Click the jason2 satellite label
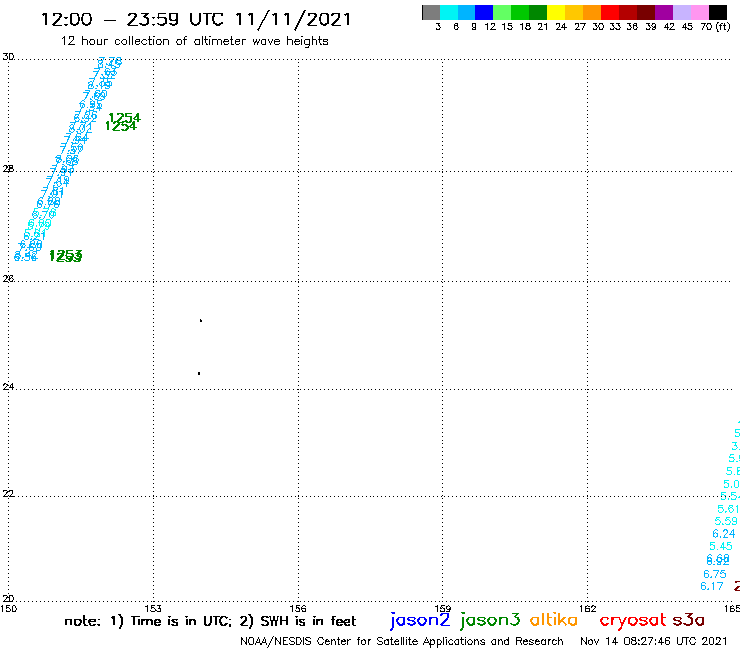Viewport: 740px width, 650px height. [420, 620]
